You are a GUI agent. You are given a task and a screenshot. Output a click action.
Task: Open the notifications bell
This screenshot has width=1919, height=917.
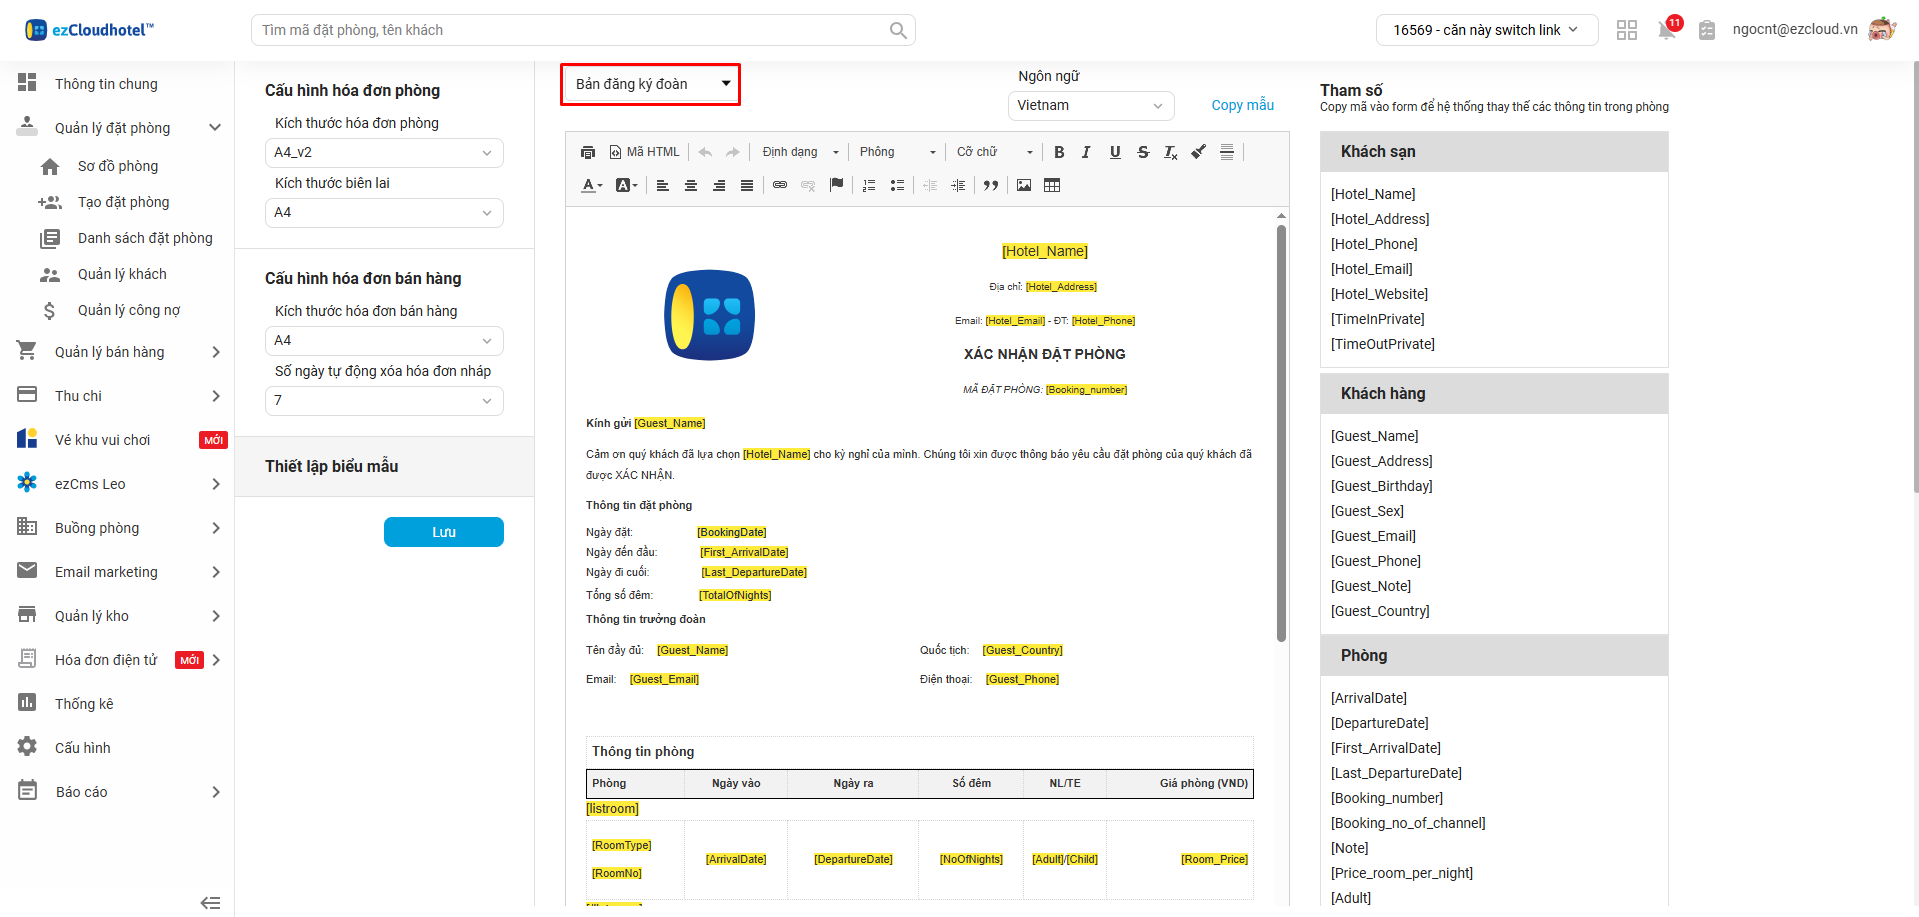point(1667,30)
